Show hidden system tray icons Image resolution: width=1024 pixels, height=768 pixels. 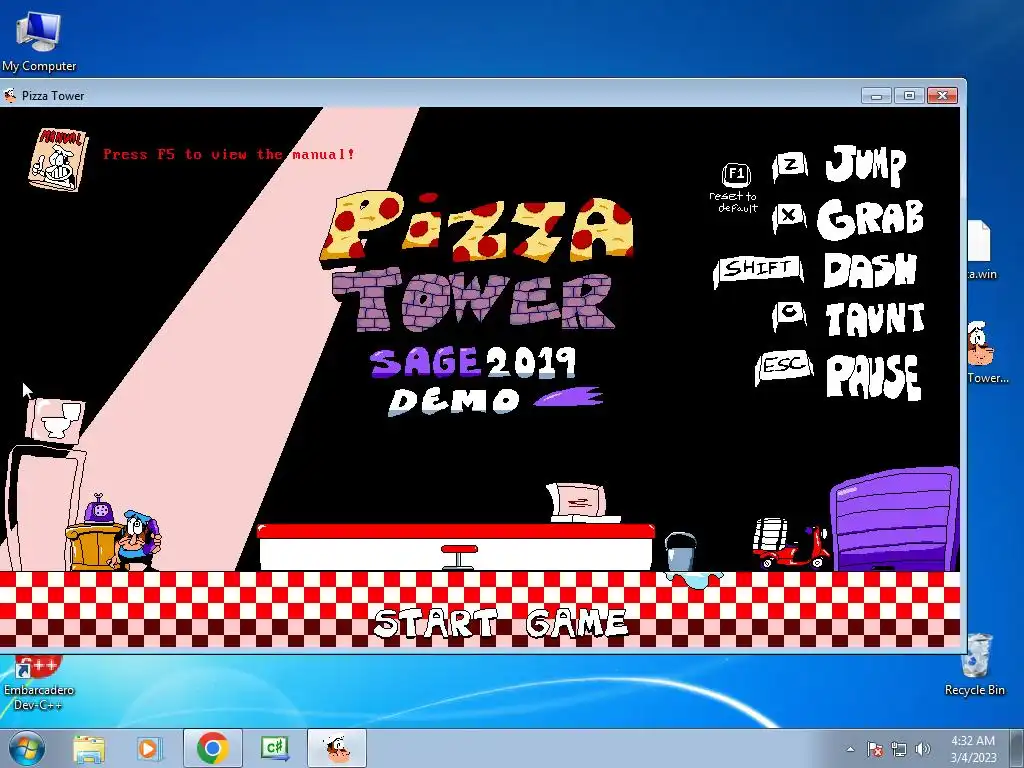pos(850,749)
